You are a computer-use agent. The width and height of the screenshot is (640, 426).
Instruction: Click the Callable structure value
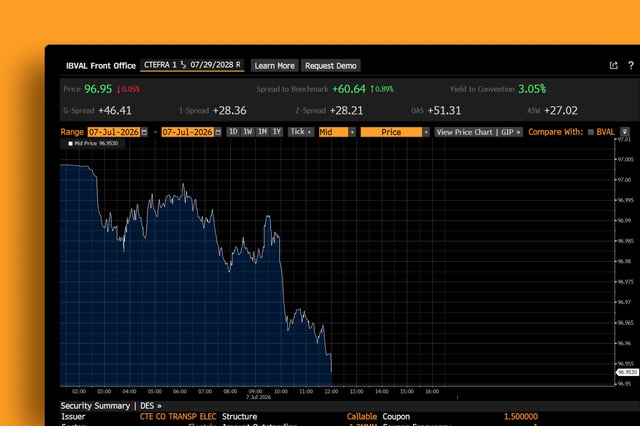[x=362, y=417]
